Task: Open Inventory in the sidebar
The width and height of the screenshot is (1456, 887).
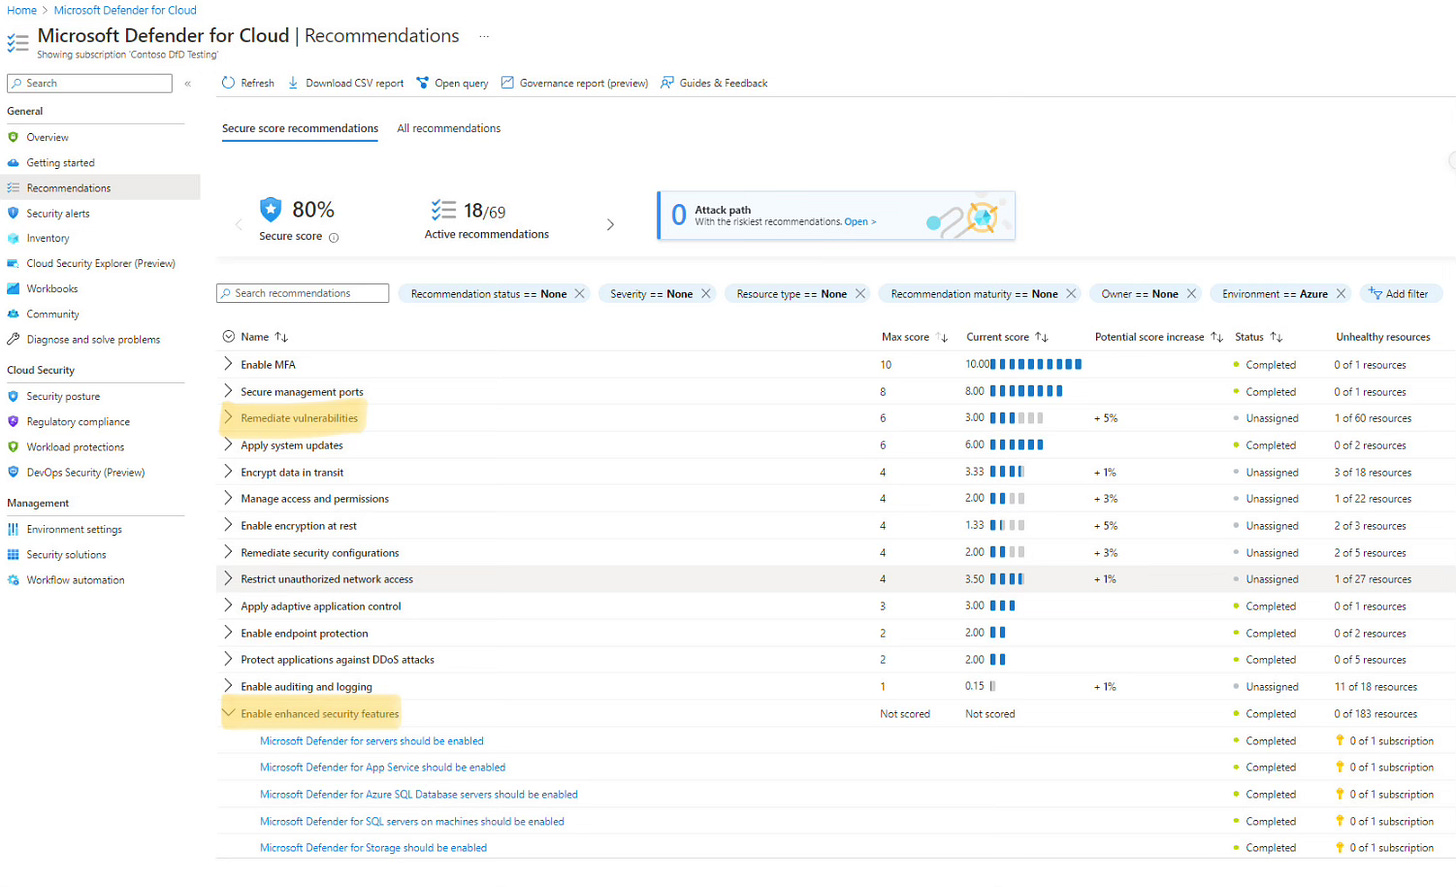Action: tap(48, 238)
